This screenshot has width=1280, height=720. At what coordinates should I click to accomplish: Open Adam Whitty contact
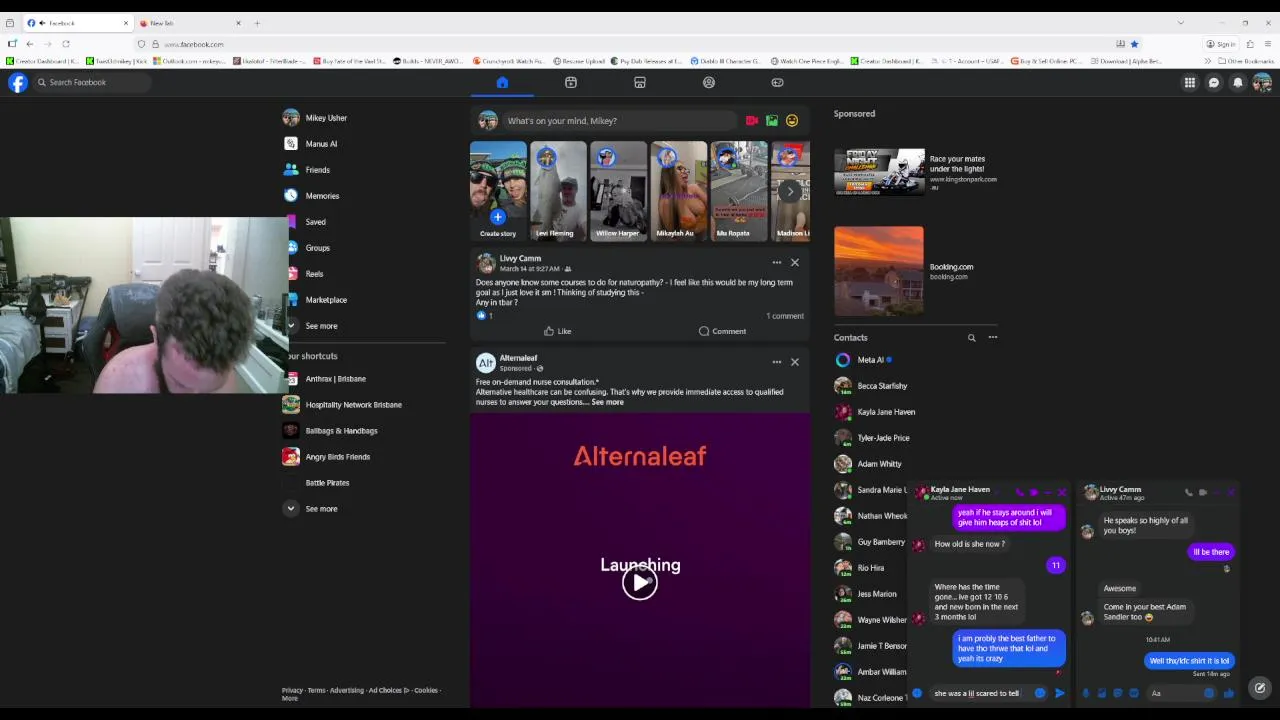click(879, 464)
